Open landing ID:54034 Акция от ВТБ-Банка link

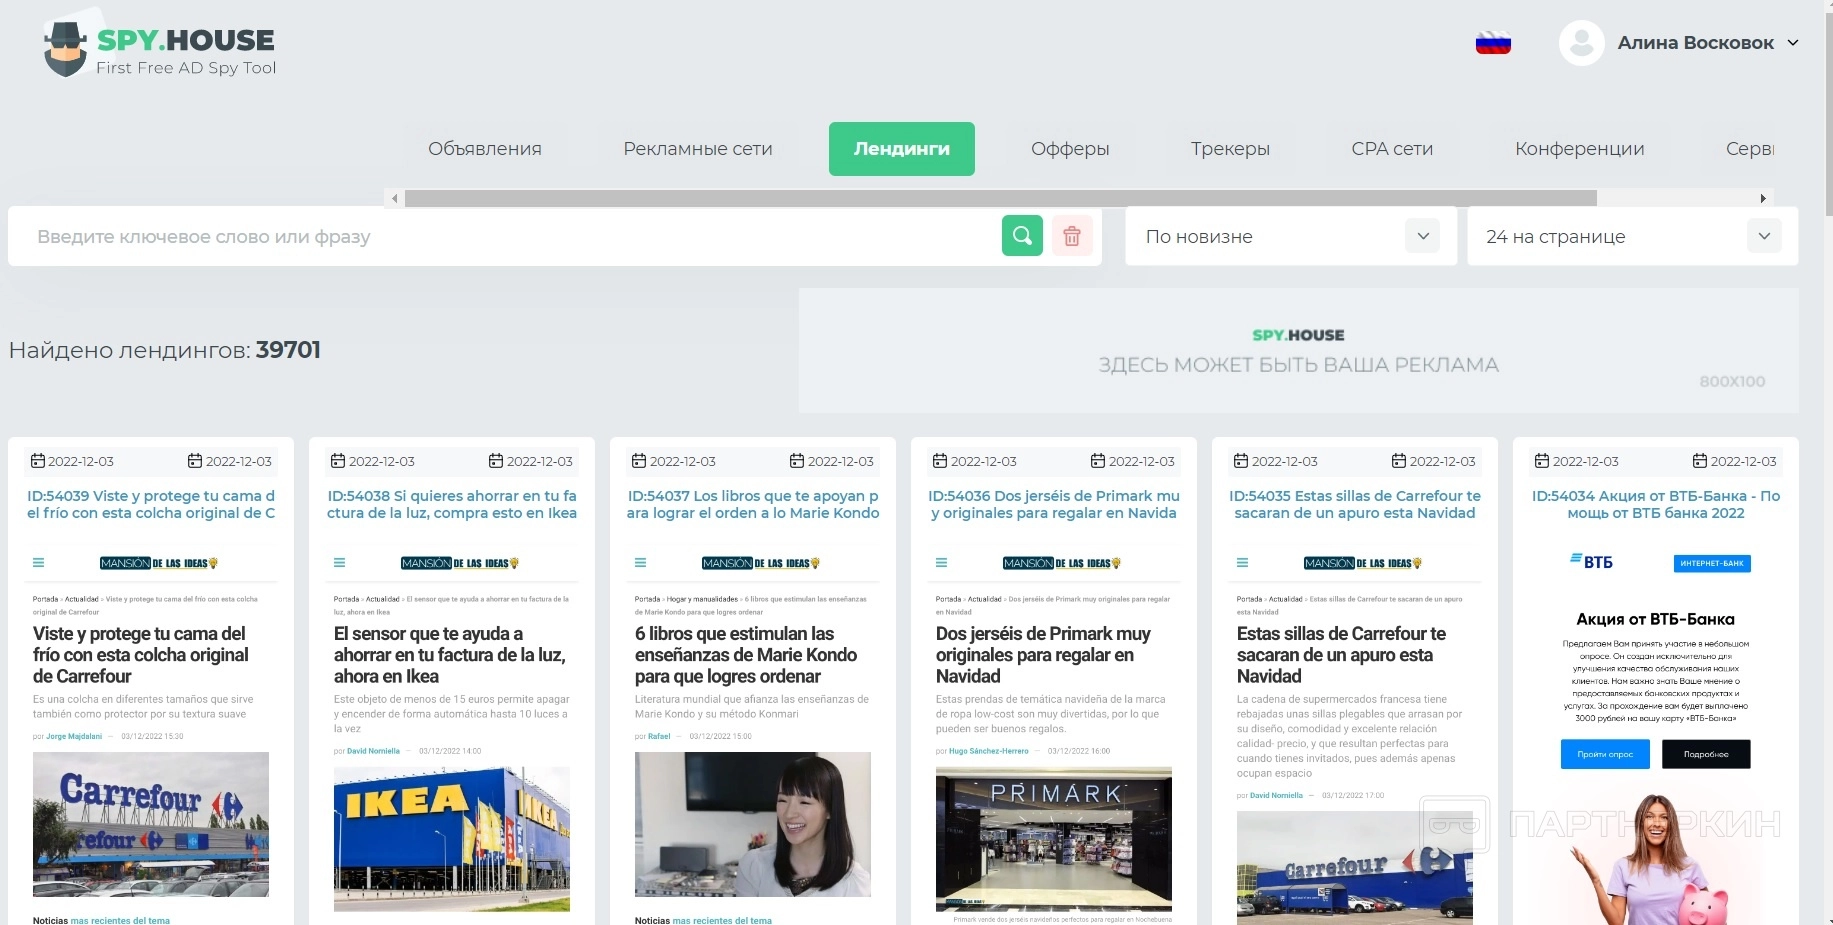(1656, 504)
